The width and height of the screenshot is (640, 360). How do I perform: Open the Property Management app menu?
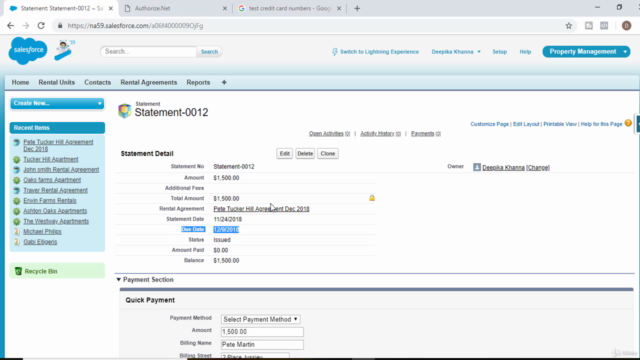tap(586, 51)
